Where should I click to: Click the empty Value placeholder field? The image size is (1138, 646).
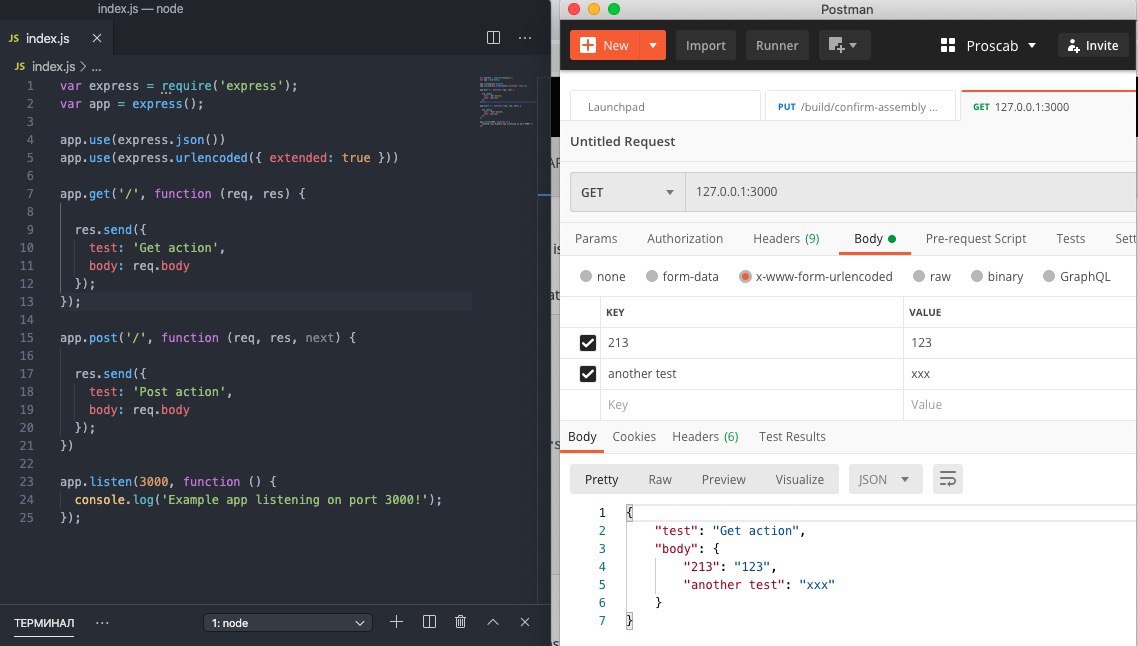[1020, 405]
